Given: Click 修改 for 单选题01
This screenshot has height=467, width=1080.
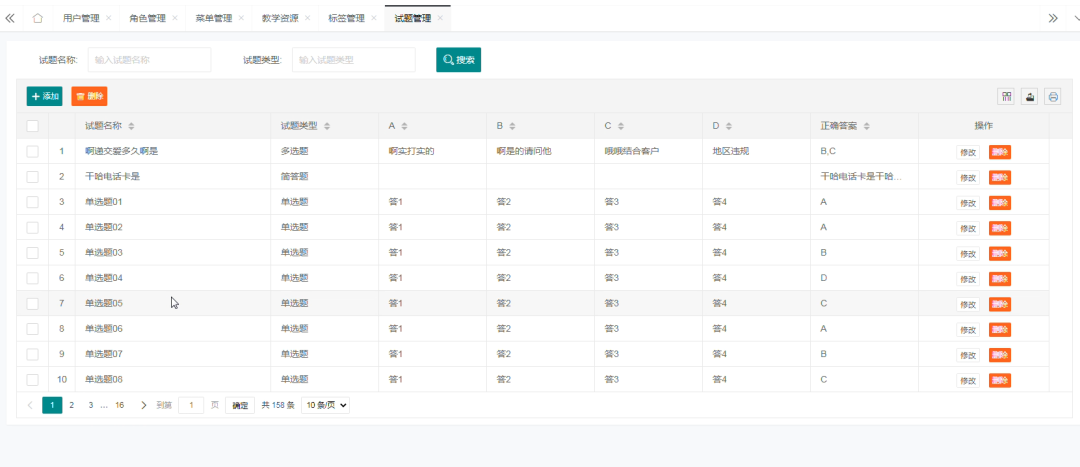Looking at the screenshot, I should (x=968, y=203).
